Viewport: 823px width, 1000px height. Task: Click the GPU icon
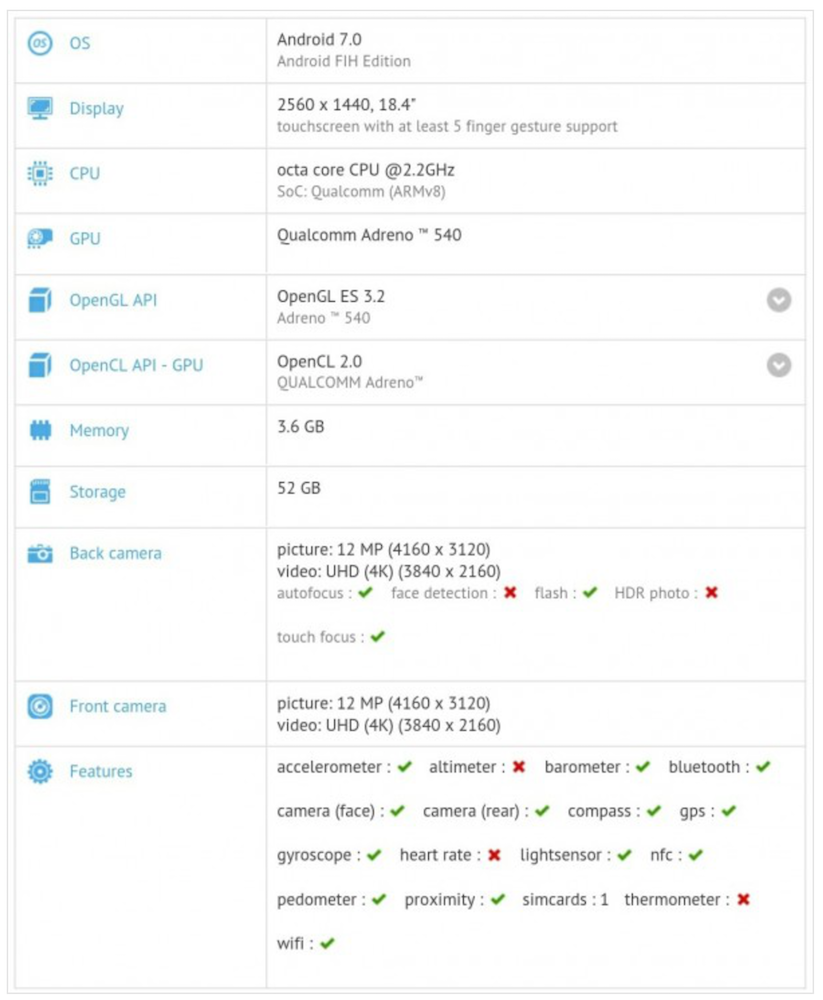[40, 238]
